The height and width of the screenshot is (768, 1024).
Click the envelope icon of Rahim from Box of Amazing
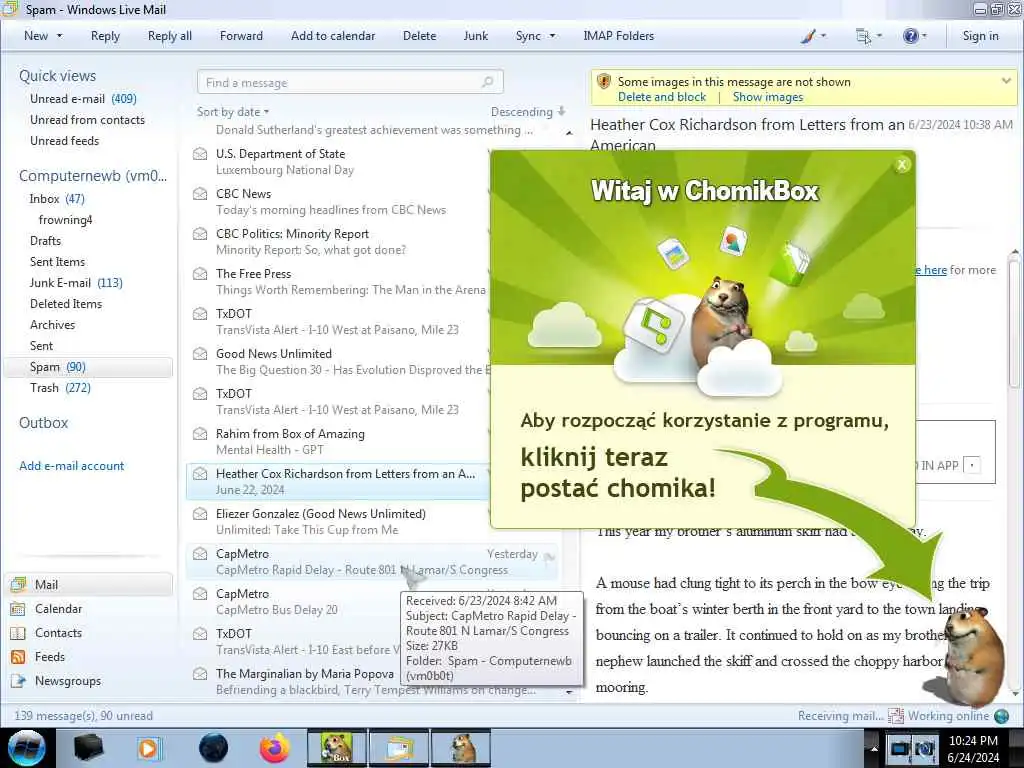(200, 434)
